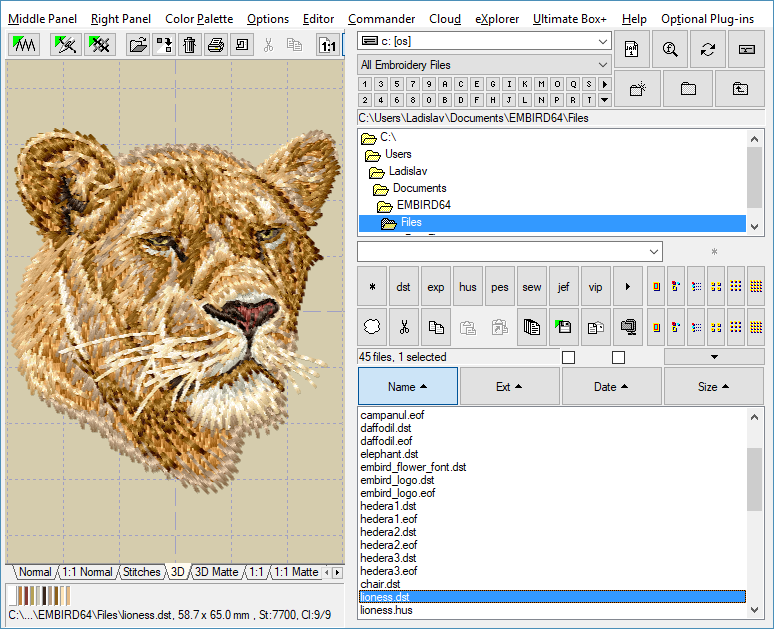
Task: Open the Ultimate Box+ menu
Action: 570,19
